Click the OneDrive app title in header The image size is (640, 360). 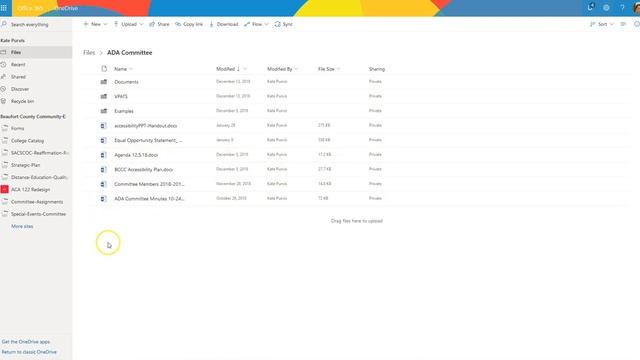coord(65,8)
